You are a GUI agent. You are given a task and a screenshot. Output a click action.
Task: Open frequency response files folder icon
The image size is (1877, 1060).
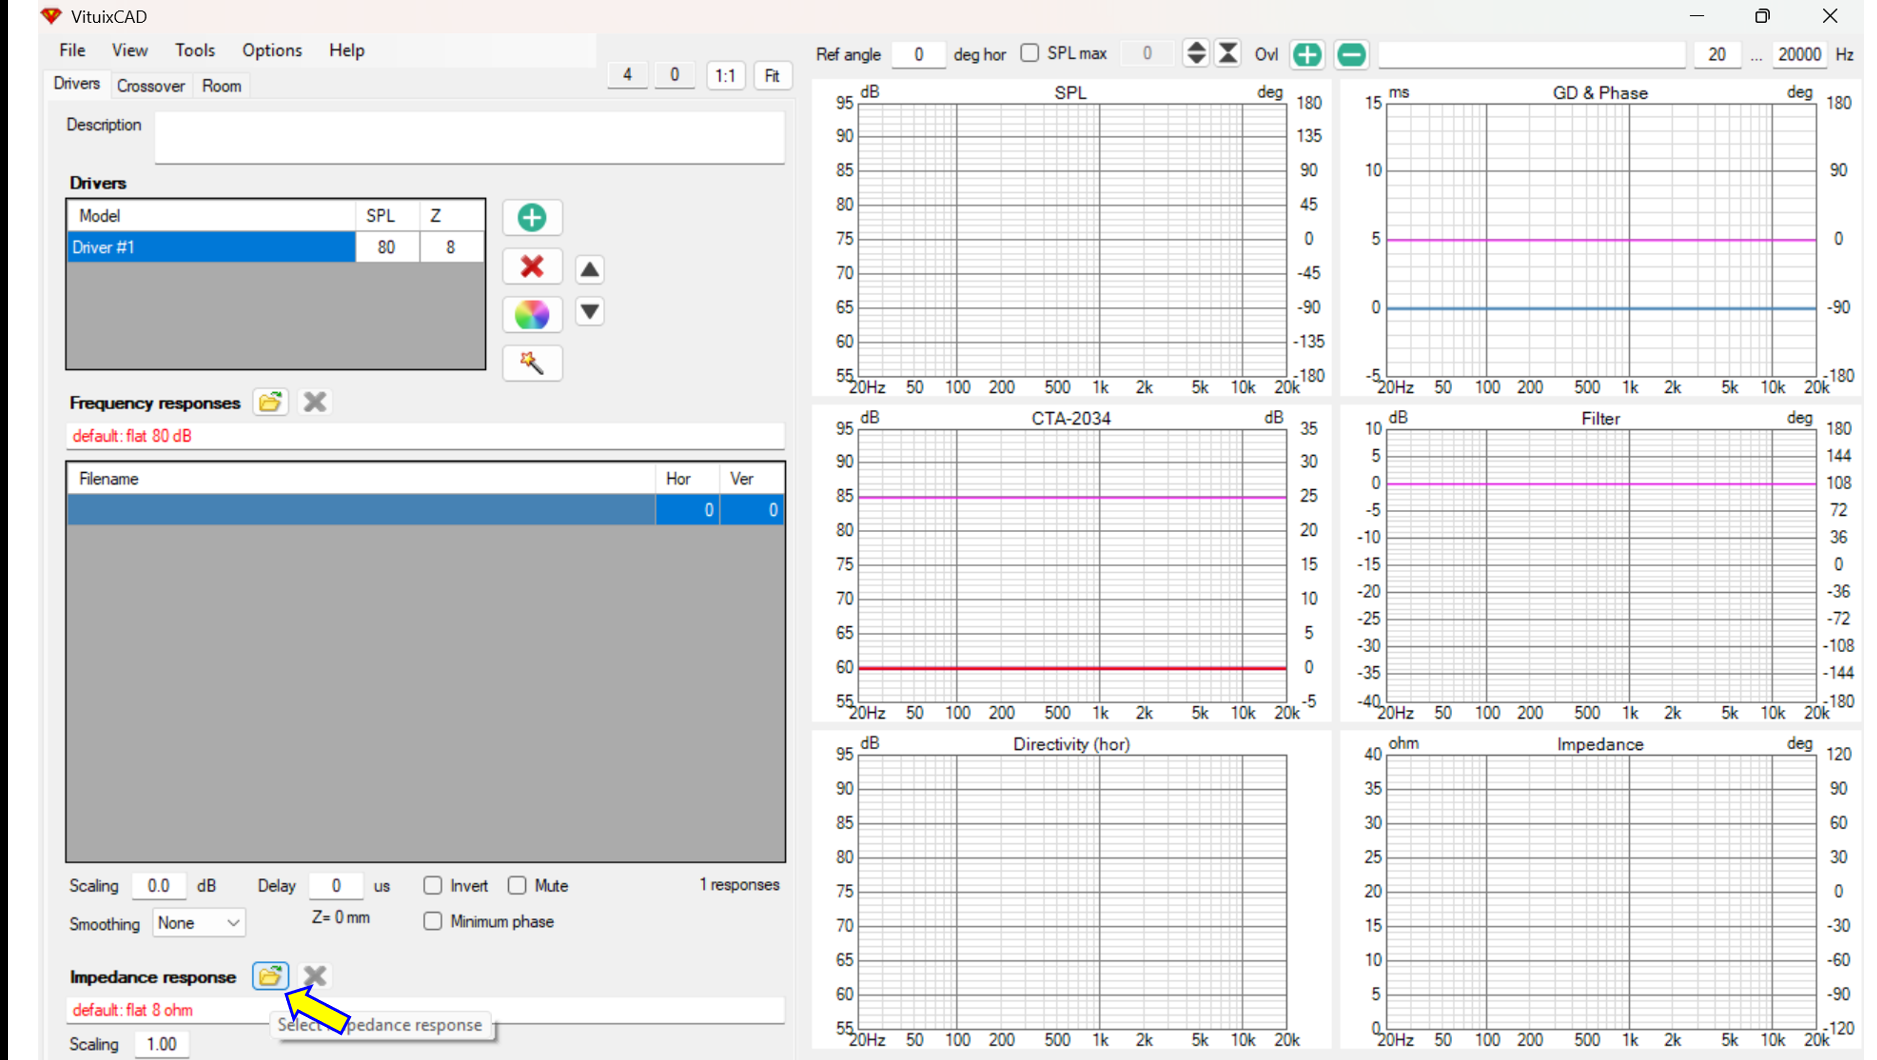(x=270, y=402)
